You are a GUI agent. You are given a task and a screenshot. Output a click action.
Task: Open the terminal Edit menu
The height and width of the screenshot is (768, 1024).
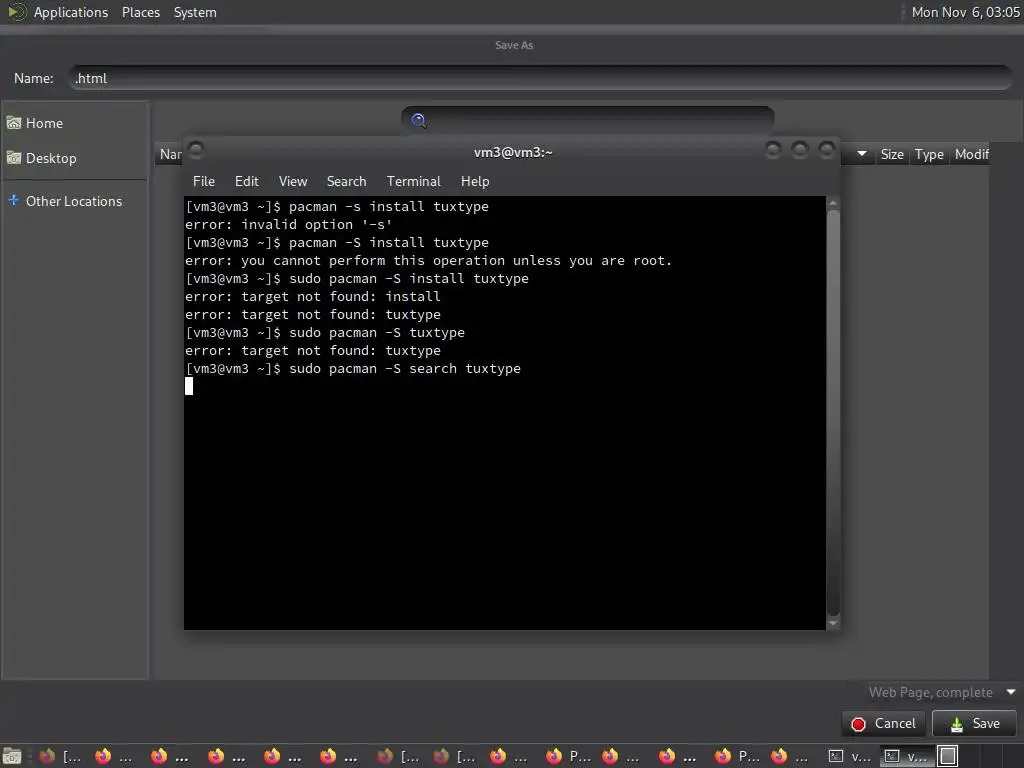tap(246, 182)
